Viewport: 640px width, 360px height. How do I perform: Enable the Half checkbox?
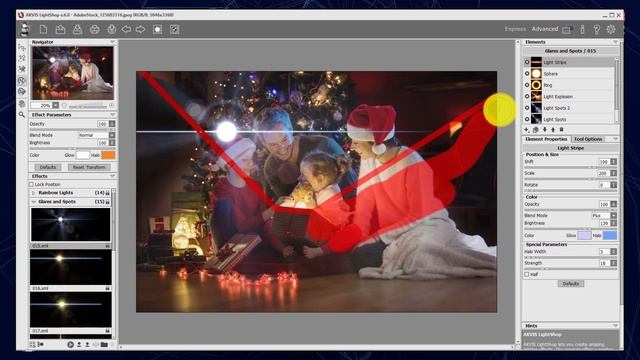pos(527,274)
